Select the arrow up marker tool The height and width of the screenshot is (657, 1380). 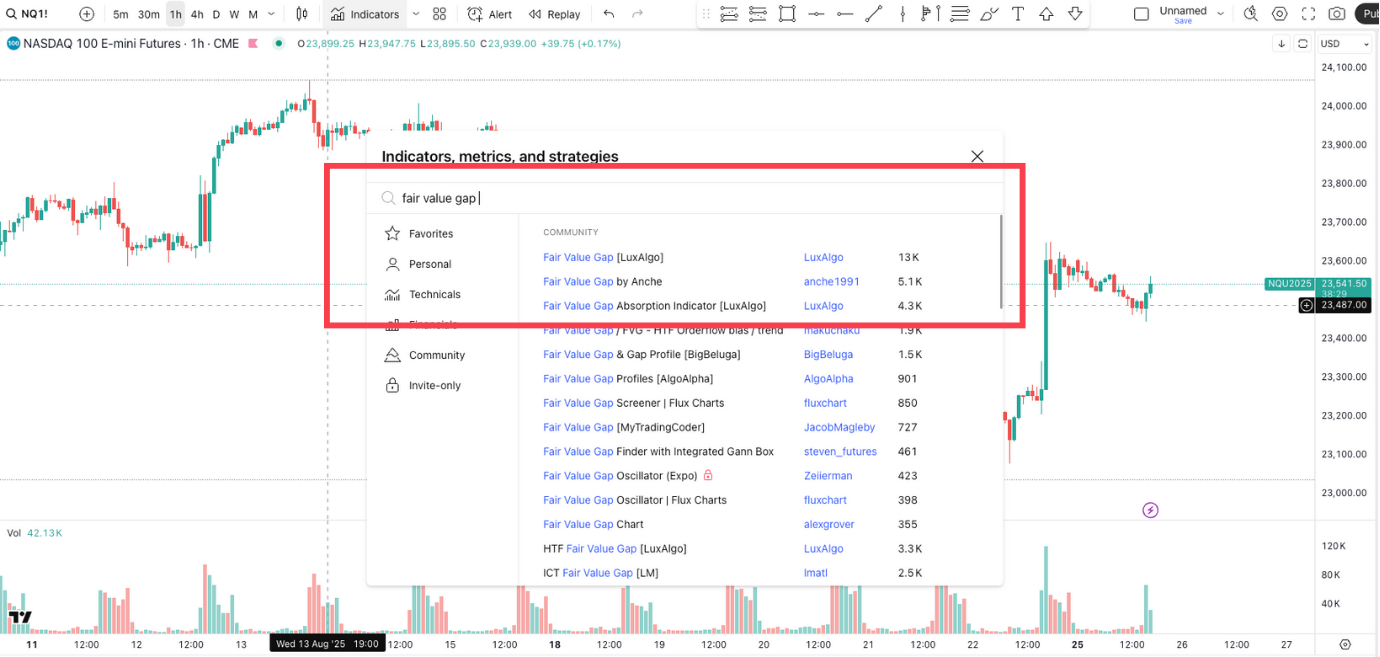pyautogui.click(x=1047, y=14)
